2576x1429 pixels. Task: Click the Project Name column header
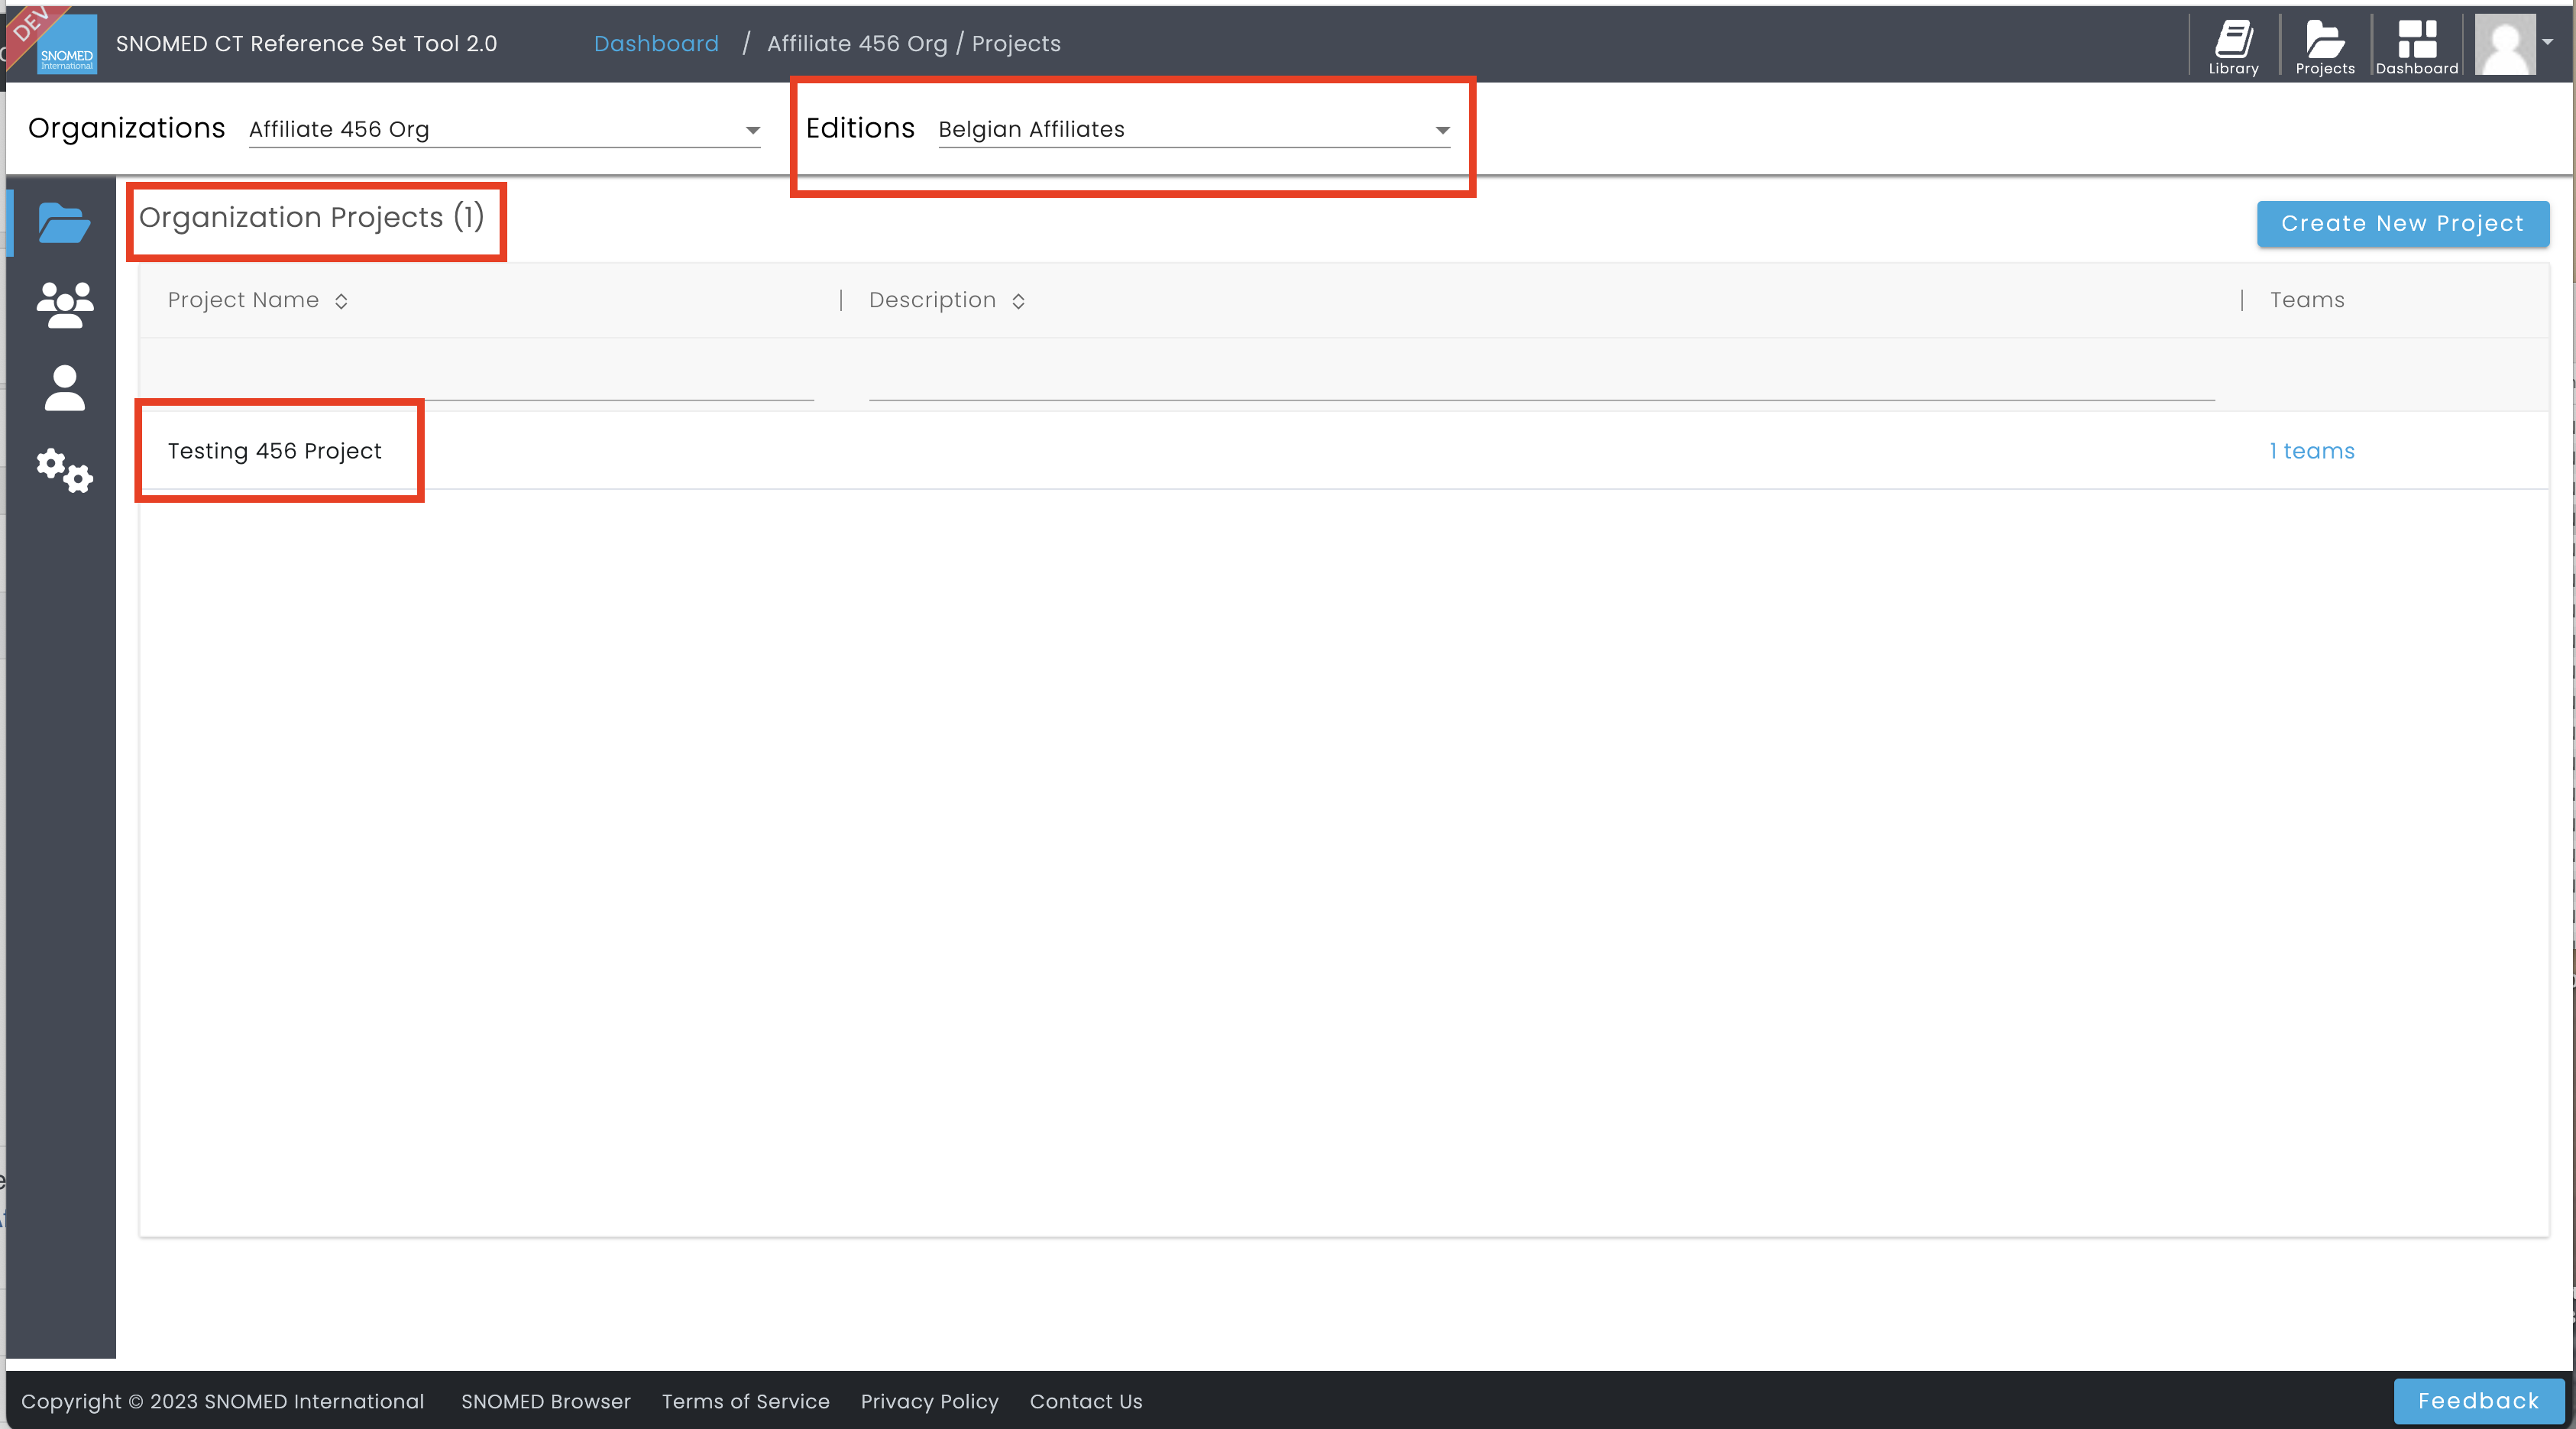pyautogui.click(x=243, y=300)
